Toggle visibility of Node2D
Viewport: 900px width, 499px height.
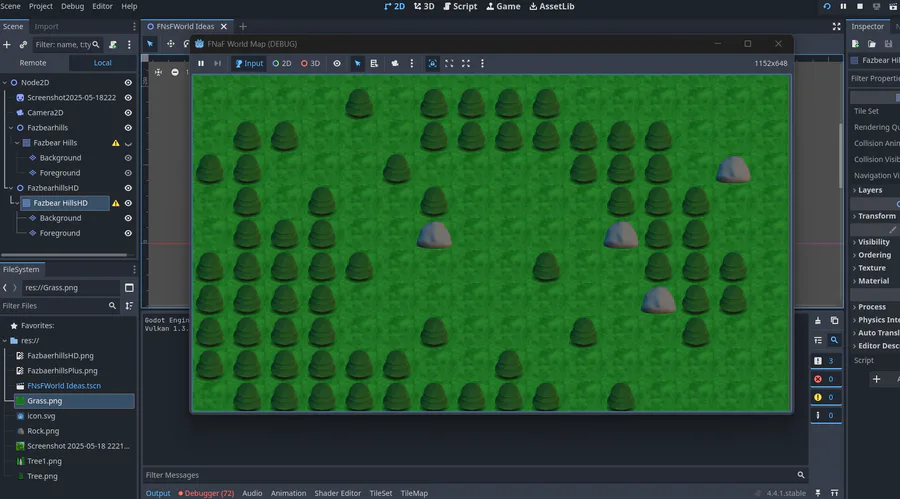point(128,83)
